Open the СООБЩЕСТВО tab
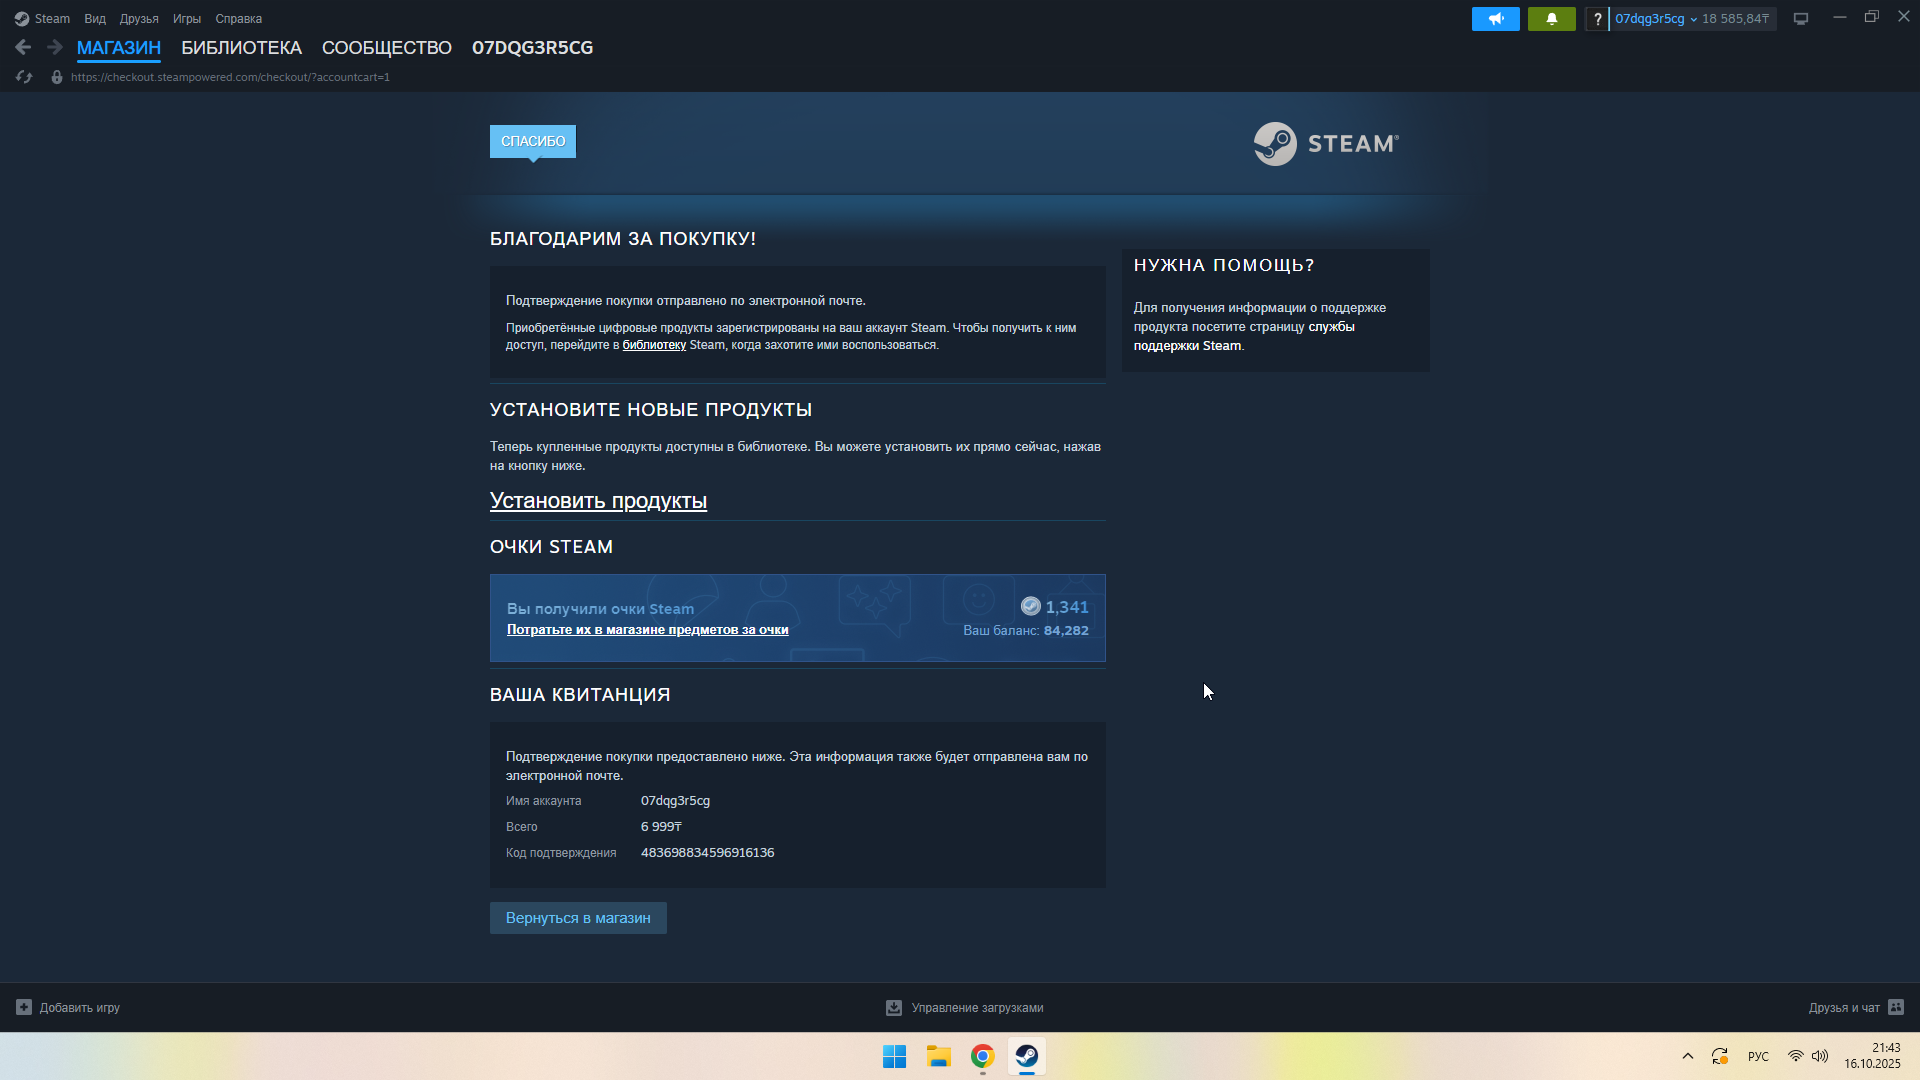1920x1080 pixels. point(386,48)
